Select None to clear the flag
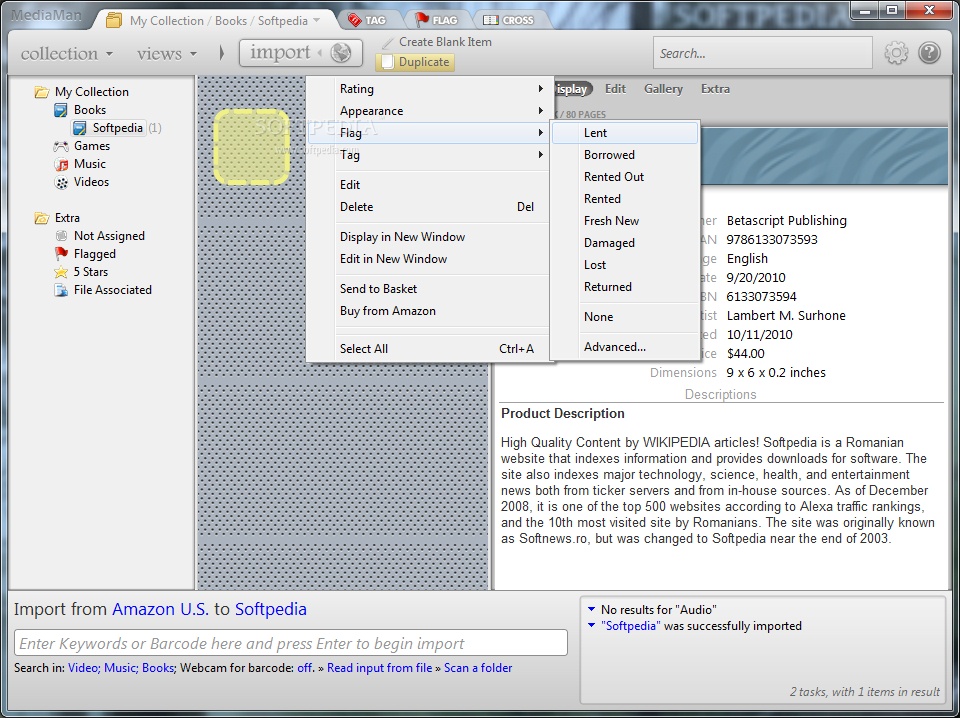This screenshot has width=960, height=718. (x=624, y=317)
